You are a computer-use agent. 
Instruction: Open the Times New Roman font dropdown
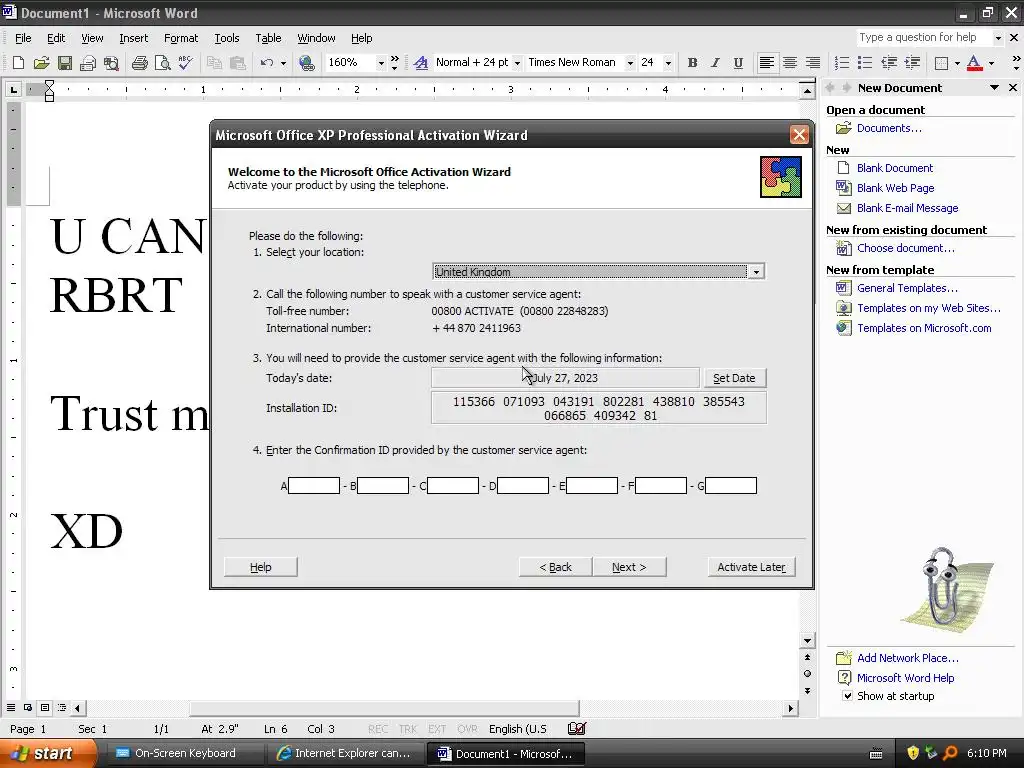[x=630, y=63]
